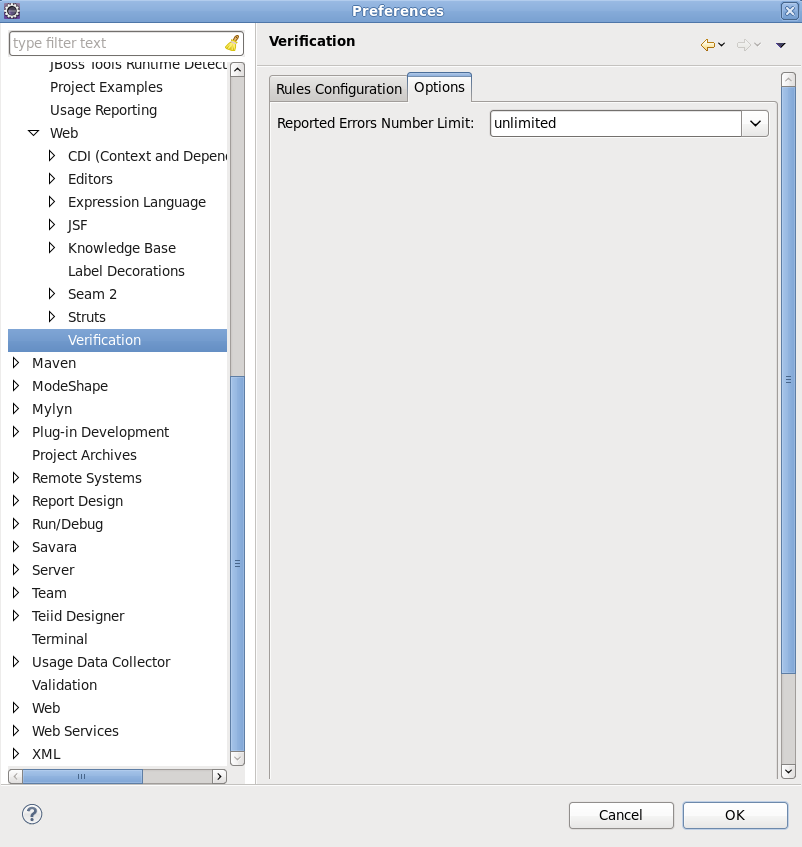The height and width of the screenshot is (847, 802).
Task: Expand the Maven tree node
Action: pos(16,363)
